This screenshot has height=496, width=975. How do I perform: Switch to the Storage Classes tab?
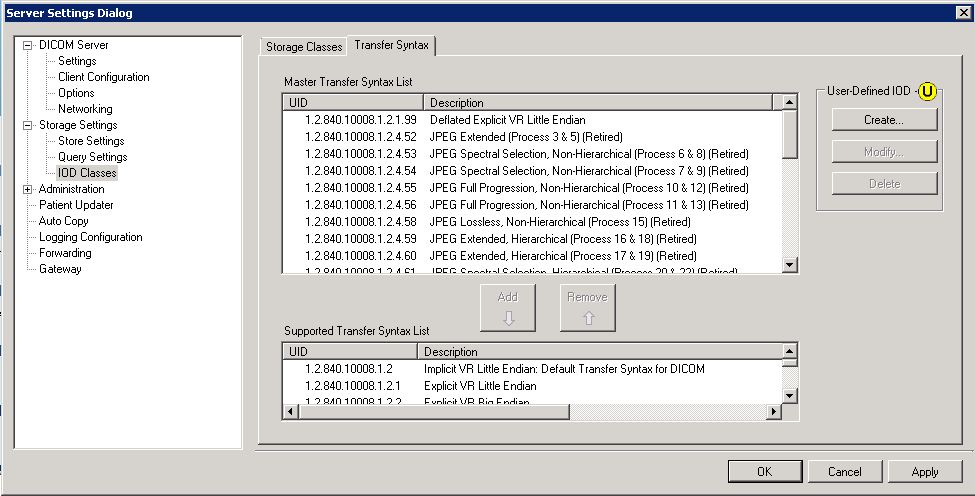[303, 47]
